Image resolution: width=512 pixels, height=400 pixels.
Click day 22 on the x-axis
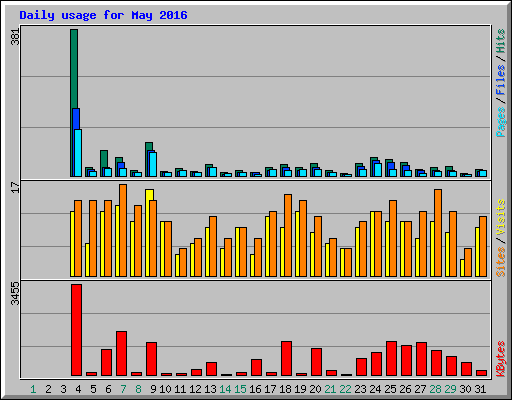(345, 389)
